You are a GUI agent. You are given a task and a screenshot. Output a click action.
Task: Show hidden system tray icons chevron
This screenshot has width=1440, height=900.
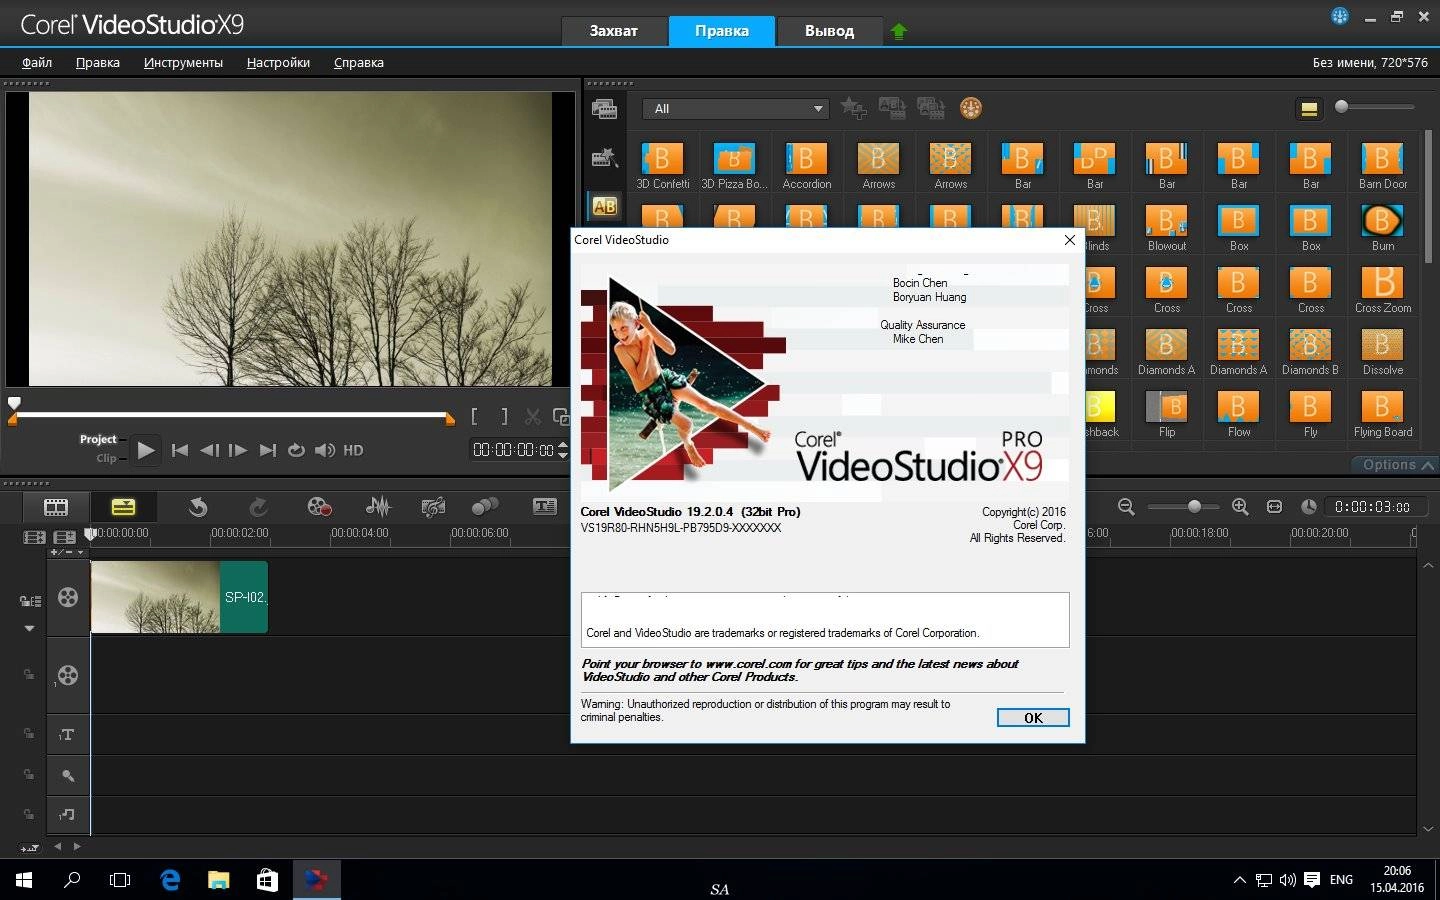[1239, 880]
